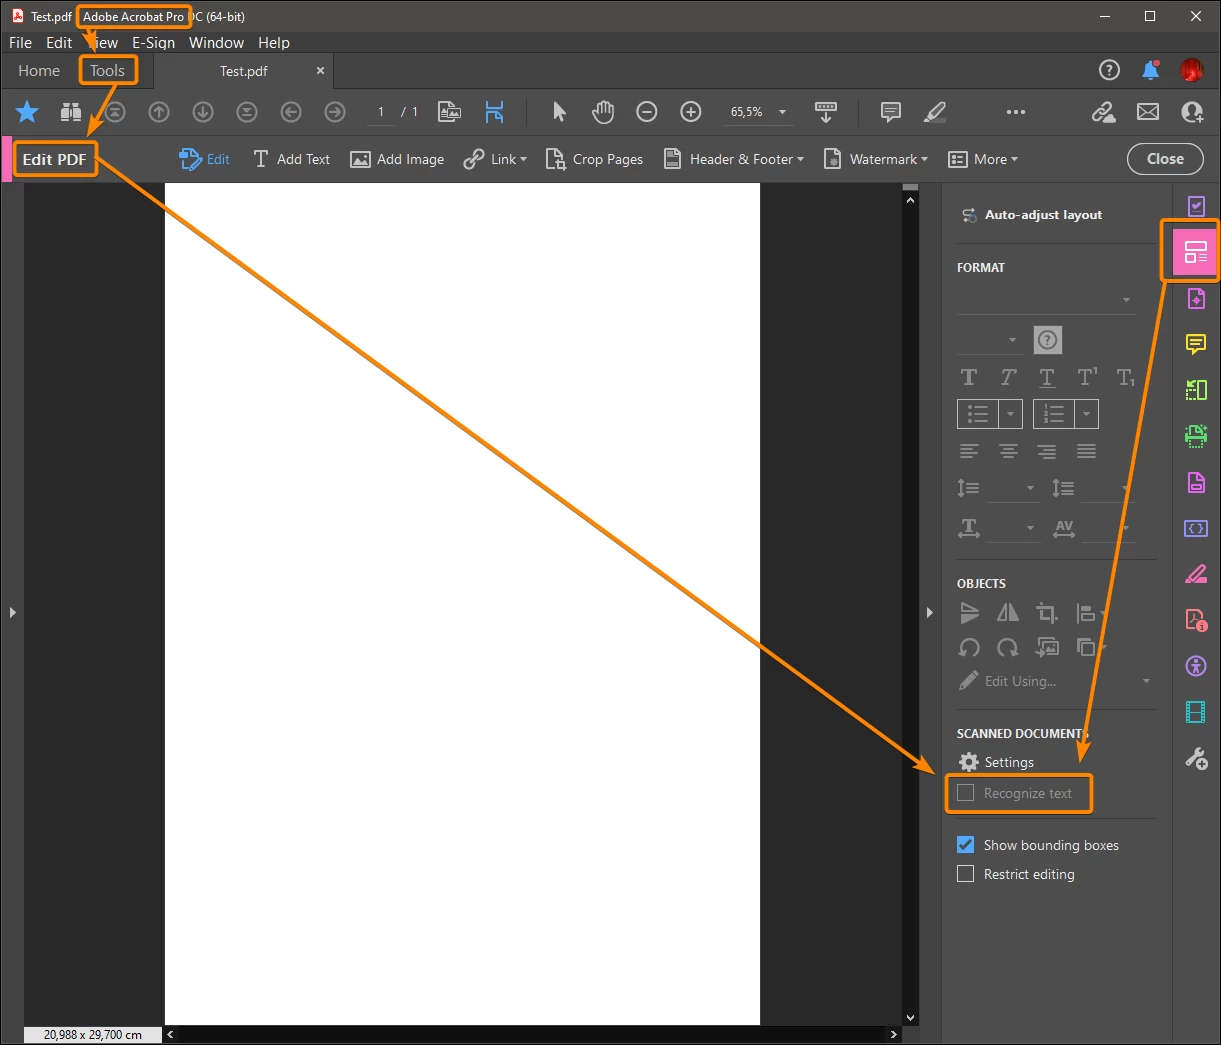Click the notifications bell icon

pos(1151,70)
